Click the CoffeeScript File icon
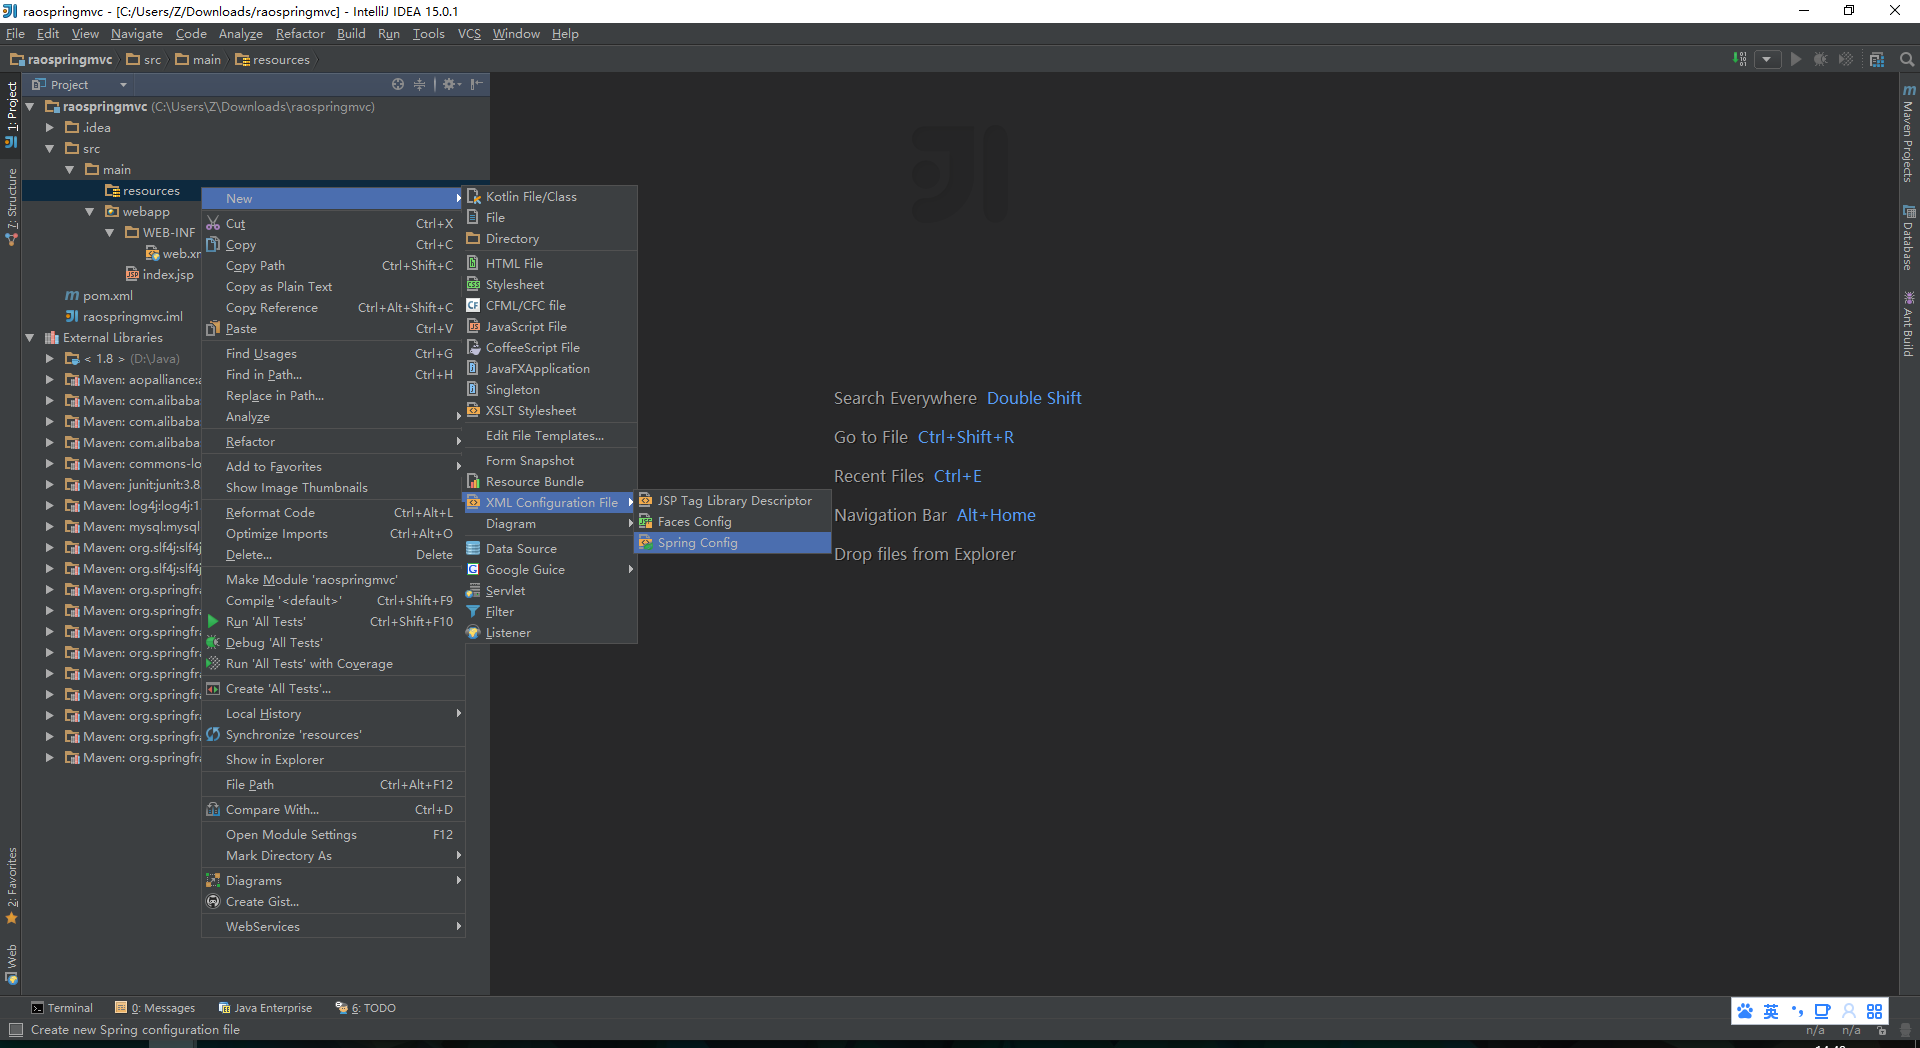 [474, 348]
